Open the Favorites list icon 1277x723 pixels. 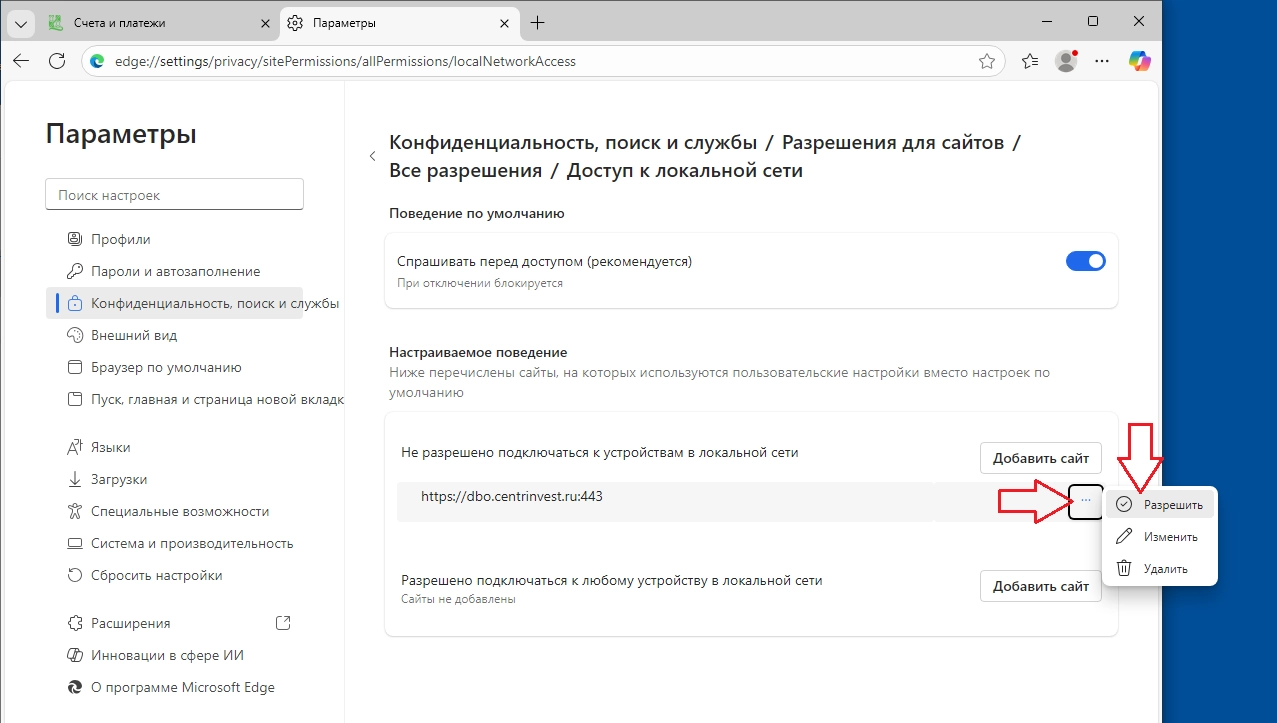point(1030,61)
